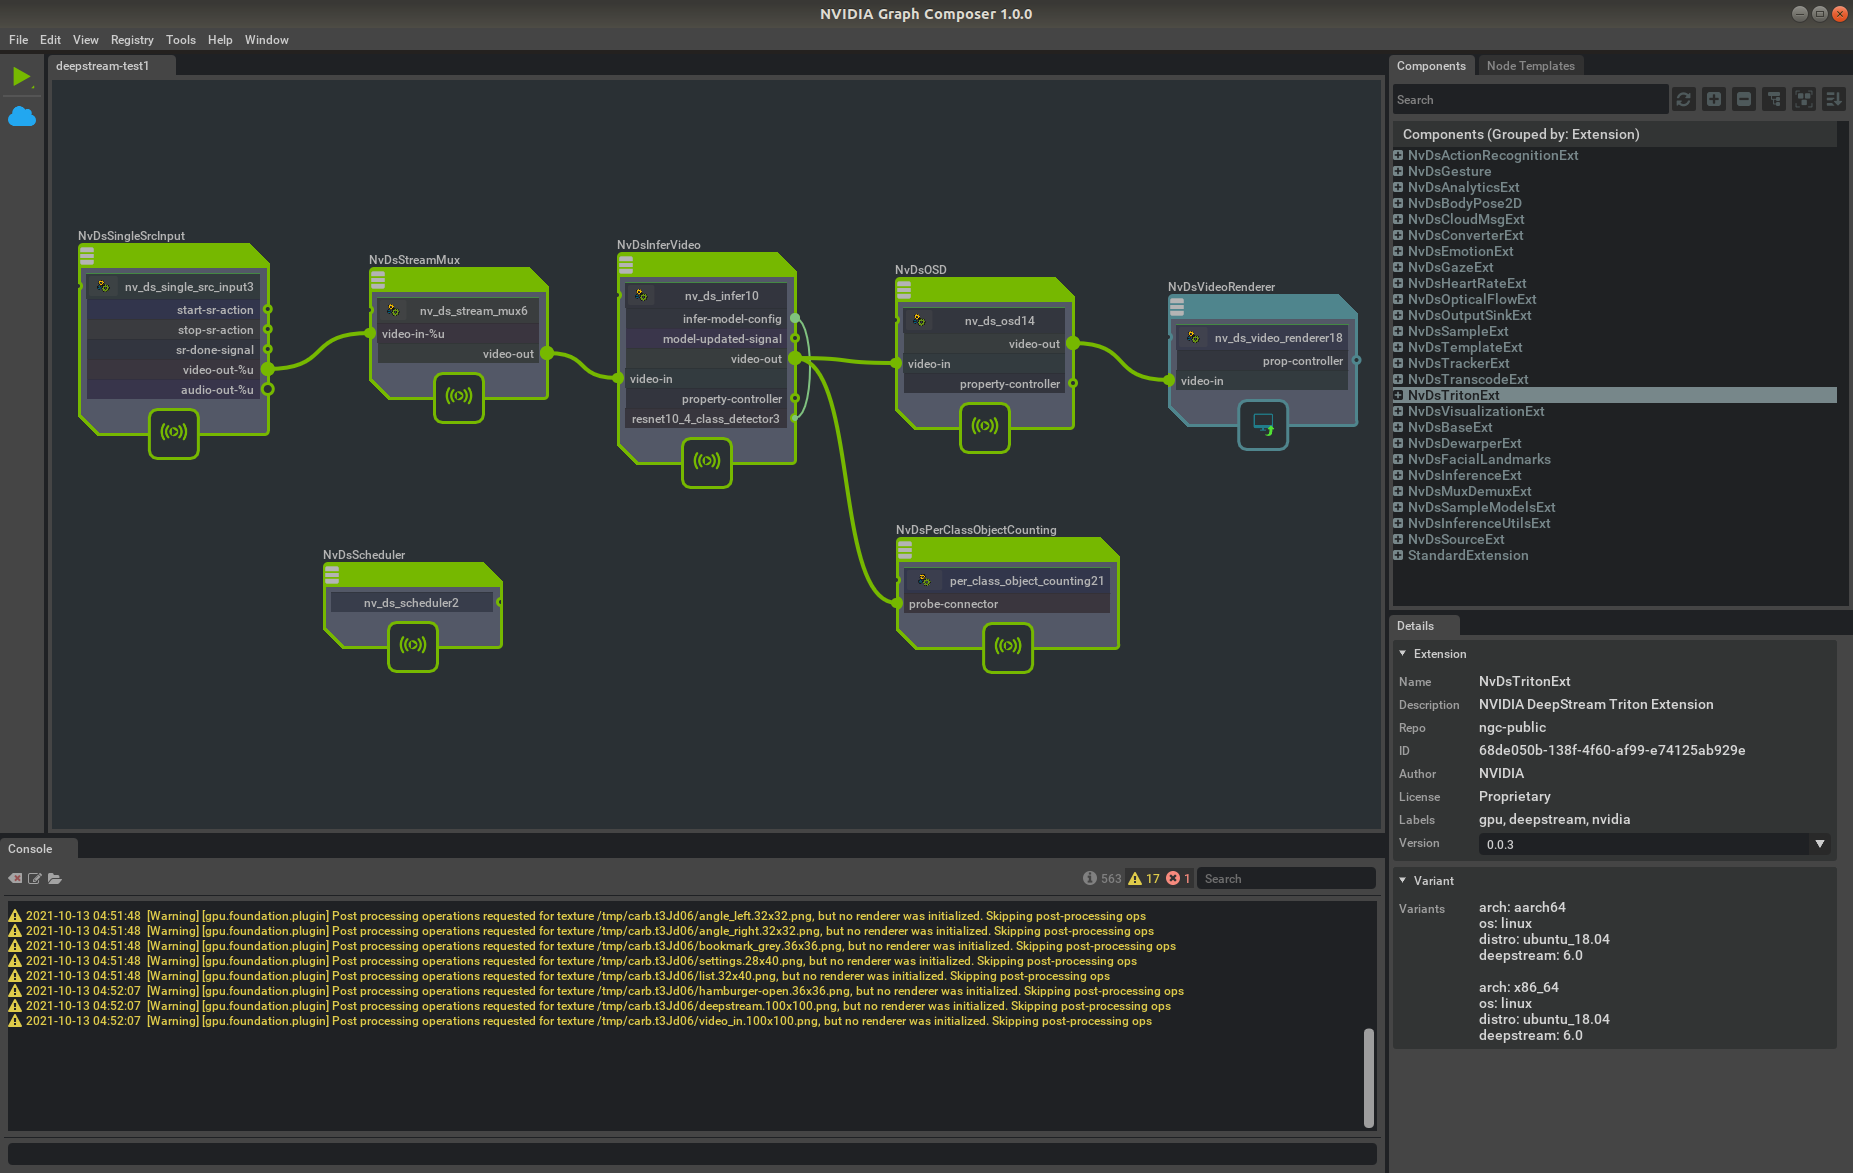Click the blue cloud icon in sidebar

tap(22, 117)
